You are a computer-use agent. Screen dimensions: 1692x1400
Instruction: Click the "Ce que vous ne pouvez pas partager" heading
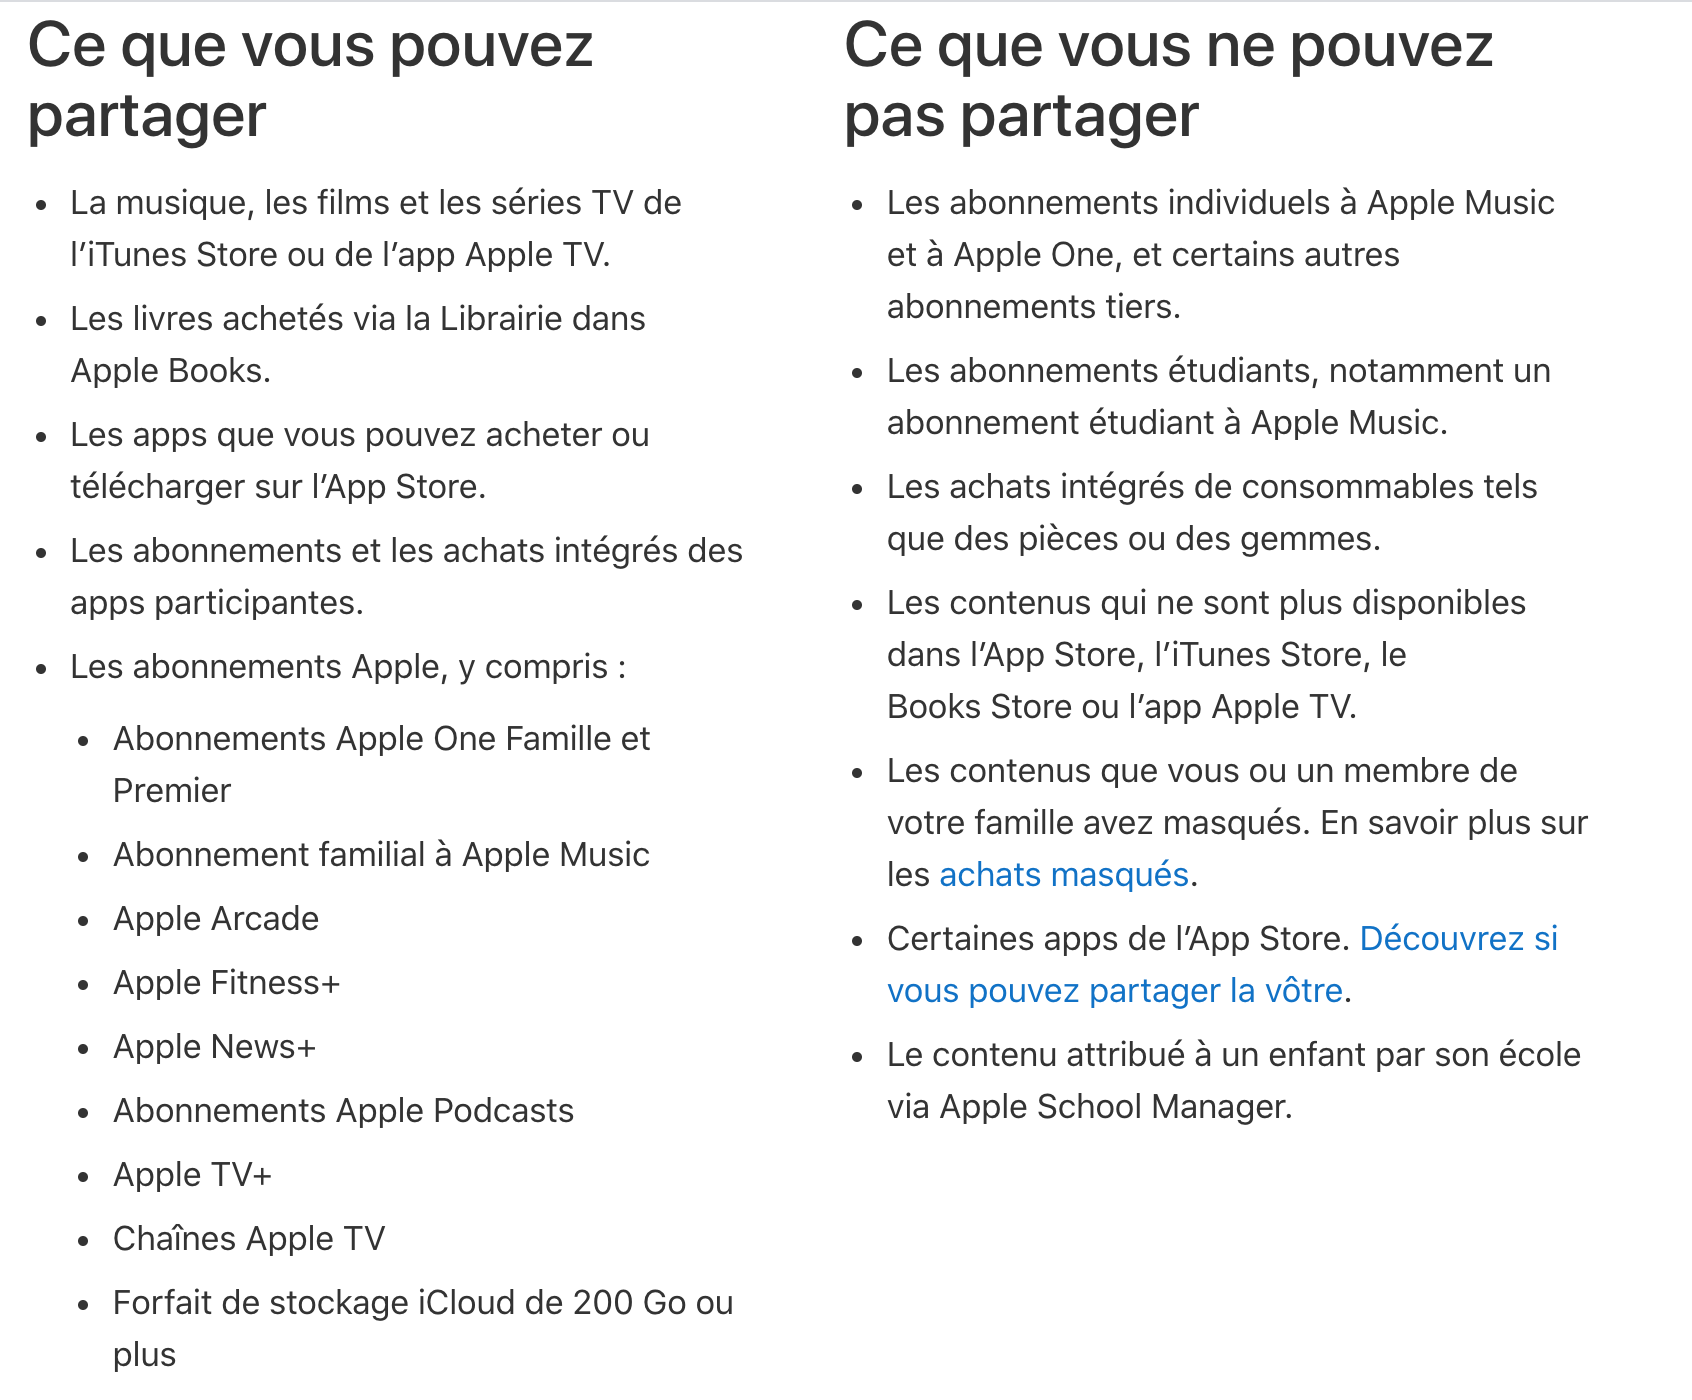pyautogui.click(x=1168, y=80)
